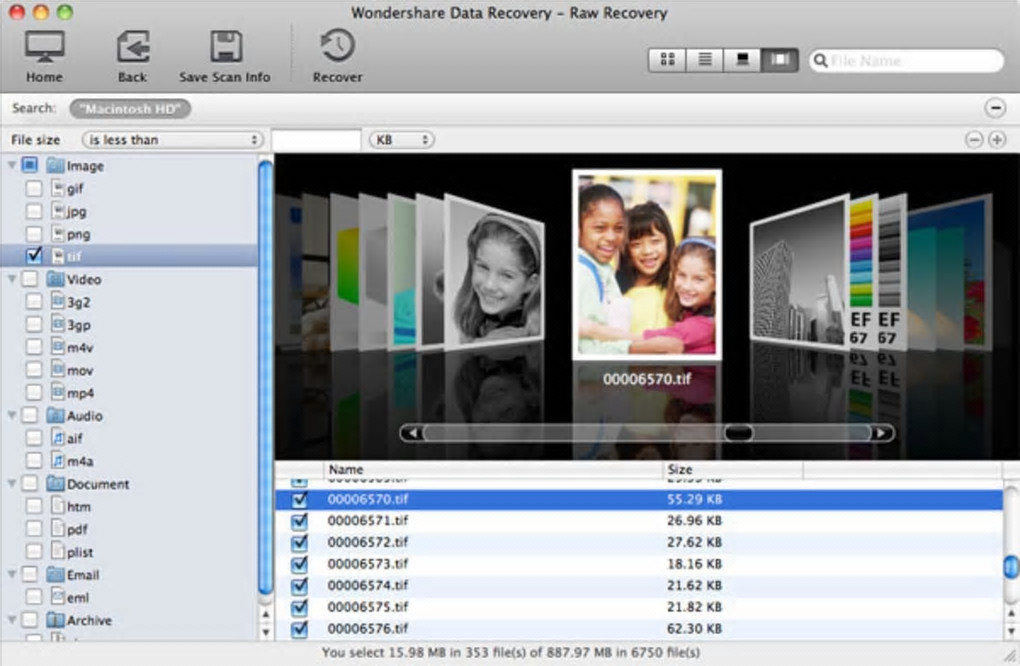Enable the jpg file type checkbox
The height and width of the screenshot is (666, 1020).
point(34,211)
